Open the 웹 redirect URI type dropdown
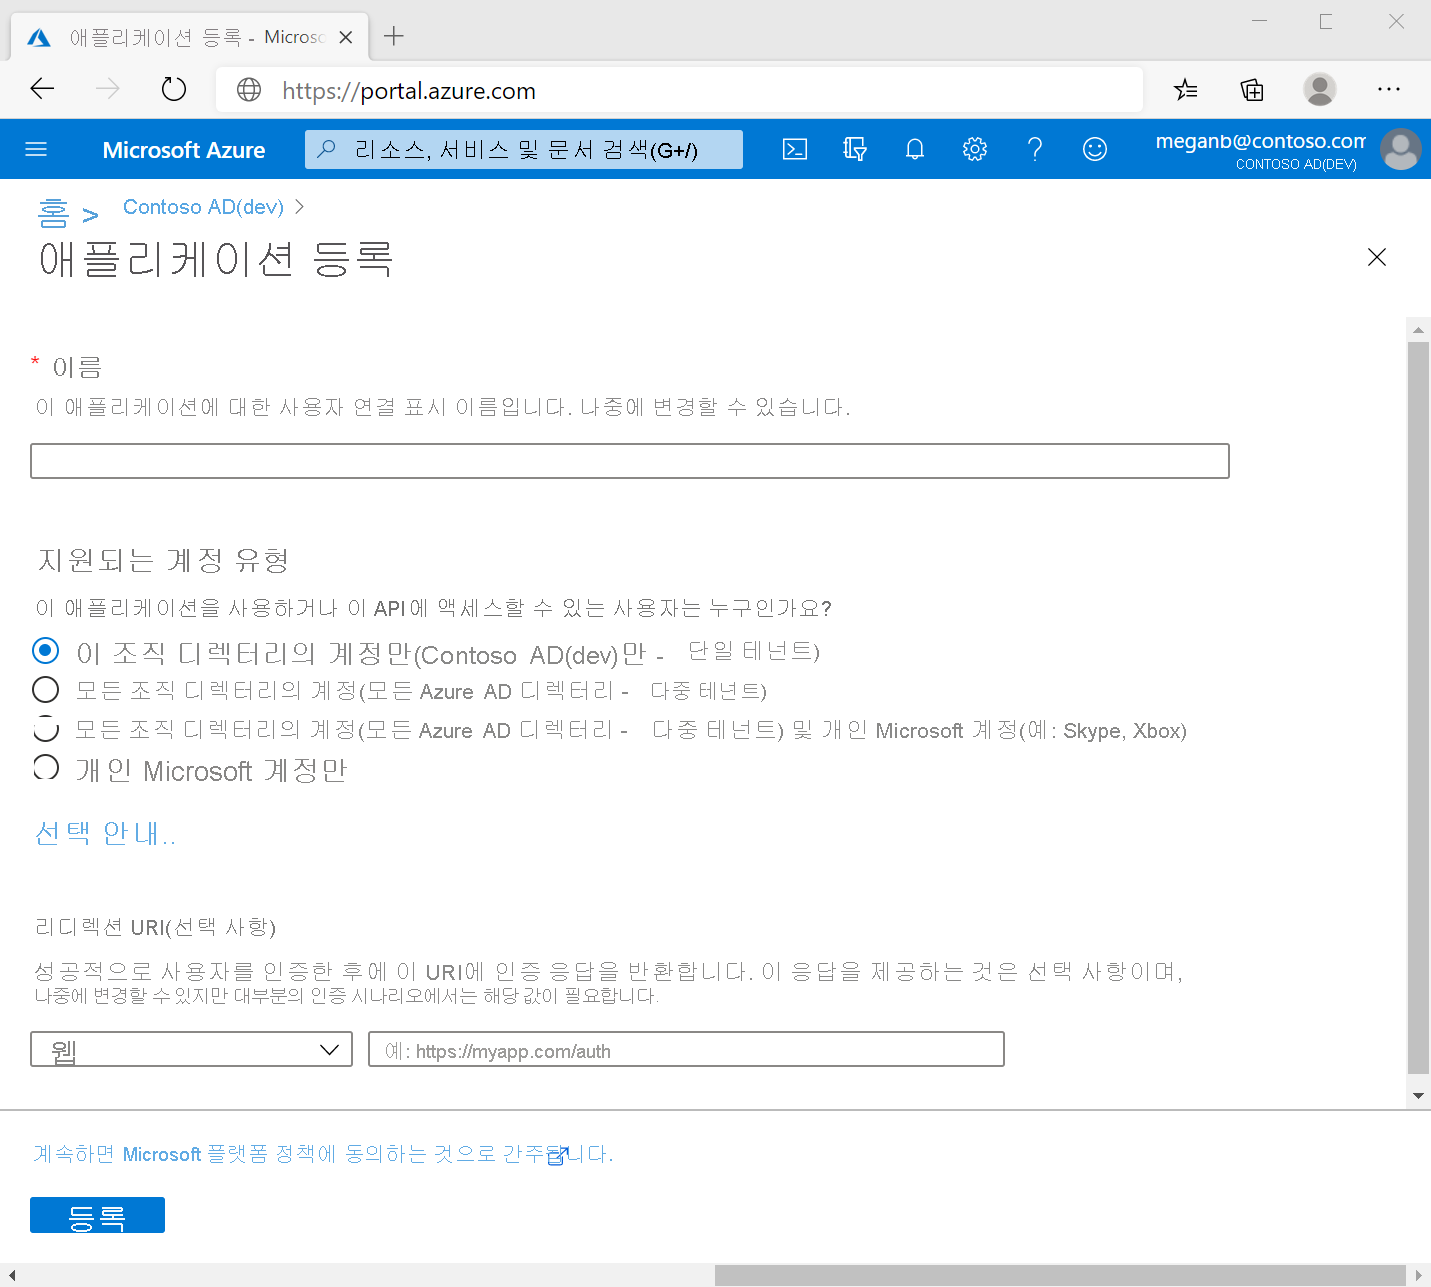1431x1287 pixels. click(190, 1049)
